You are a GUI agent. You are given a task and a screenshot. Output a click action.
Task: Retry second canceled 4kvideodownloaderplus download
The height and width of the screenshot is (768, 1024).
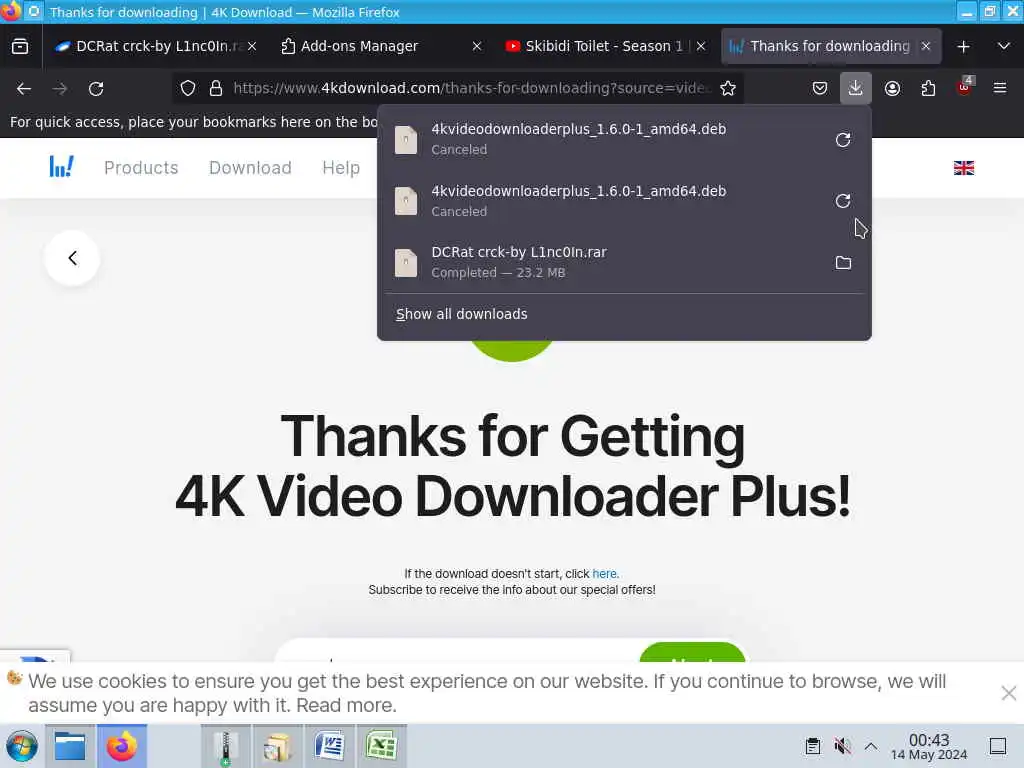(x=843, y=200)
